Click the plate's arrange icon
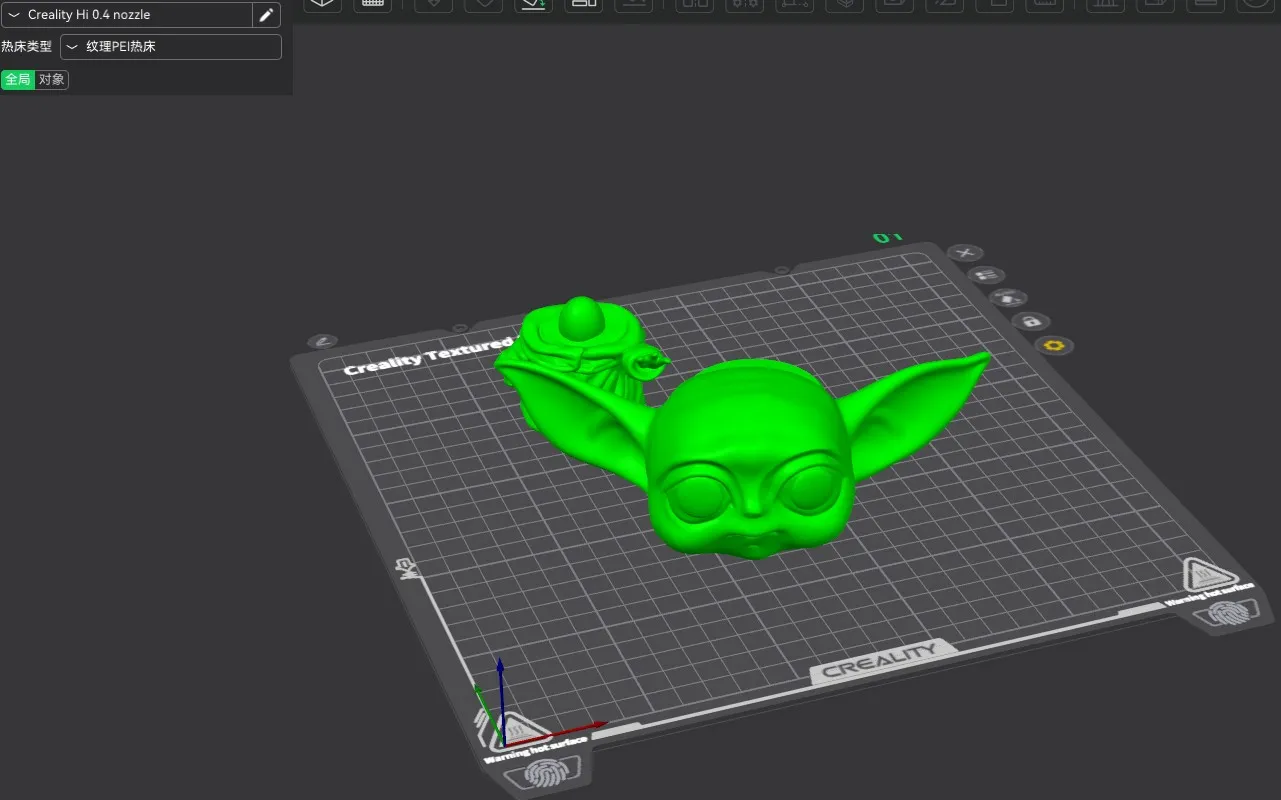Image resolution: width=1281 pixels, height=800 pixels. click(1008, 298)
